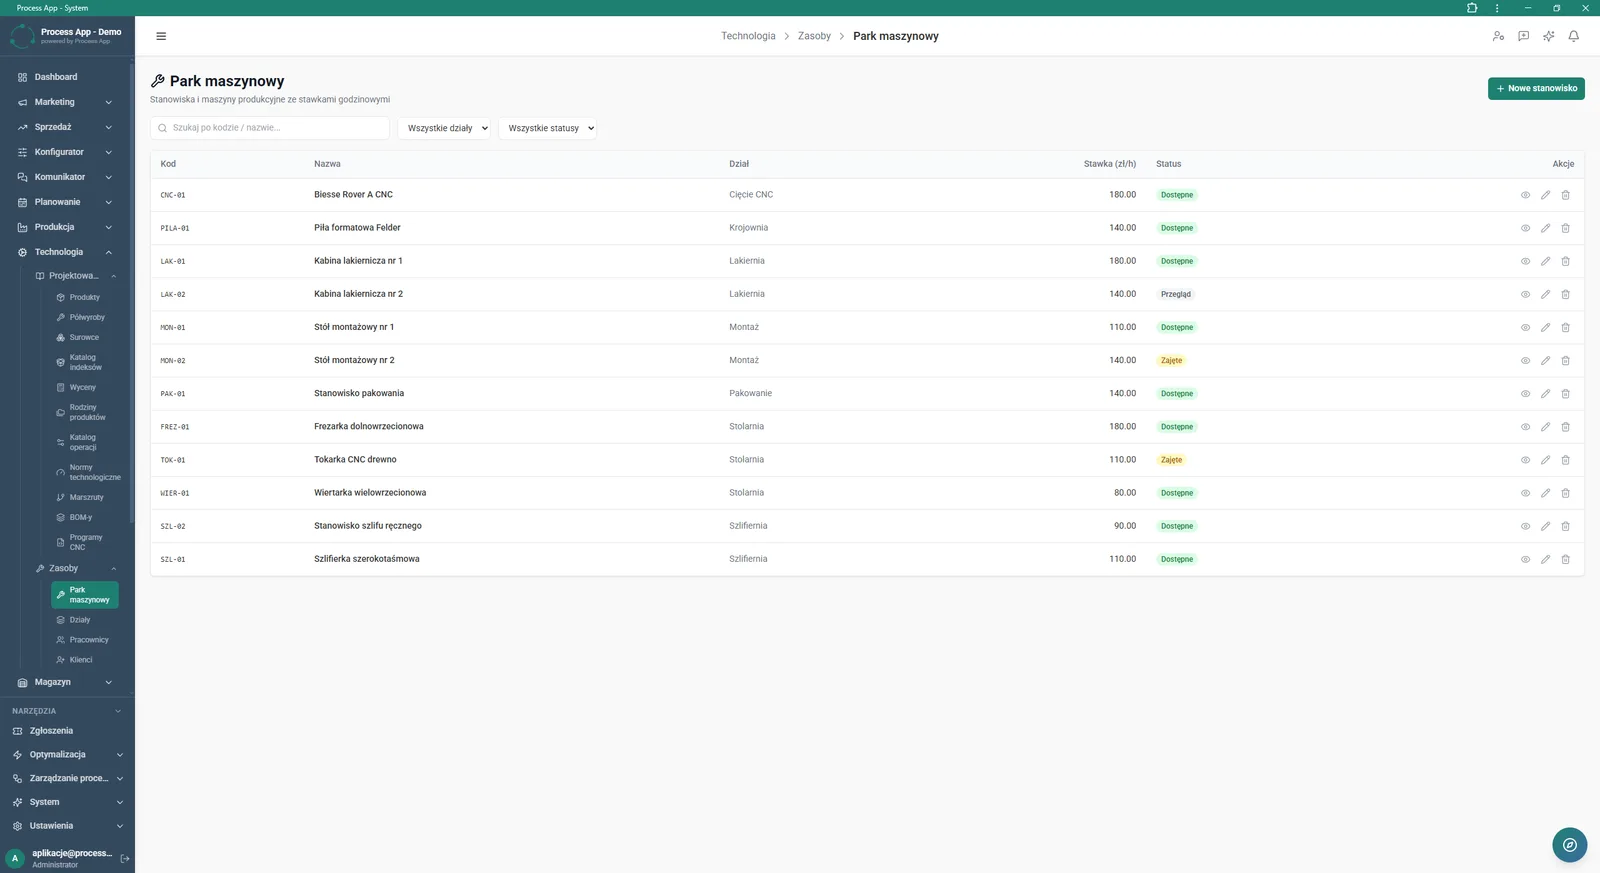Expand the Magazyn sidebar section
This screenshot has width=1600, height=873.
pos(67,682)
